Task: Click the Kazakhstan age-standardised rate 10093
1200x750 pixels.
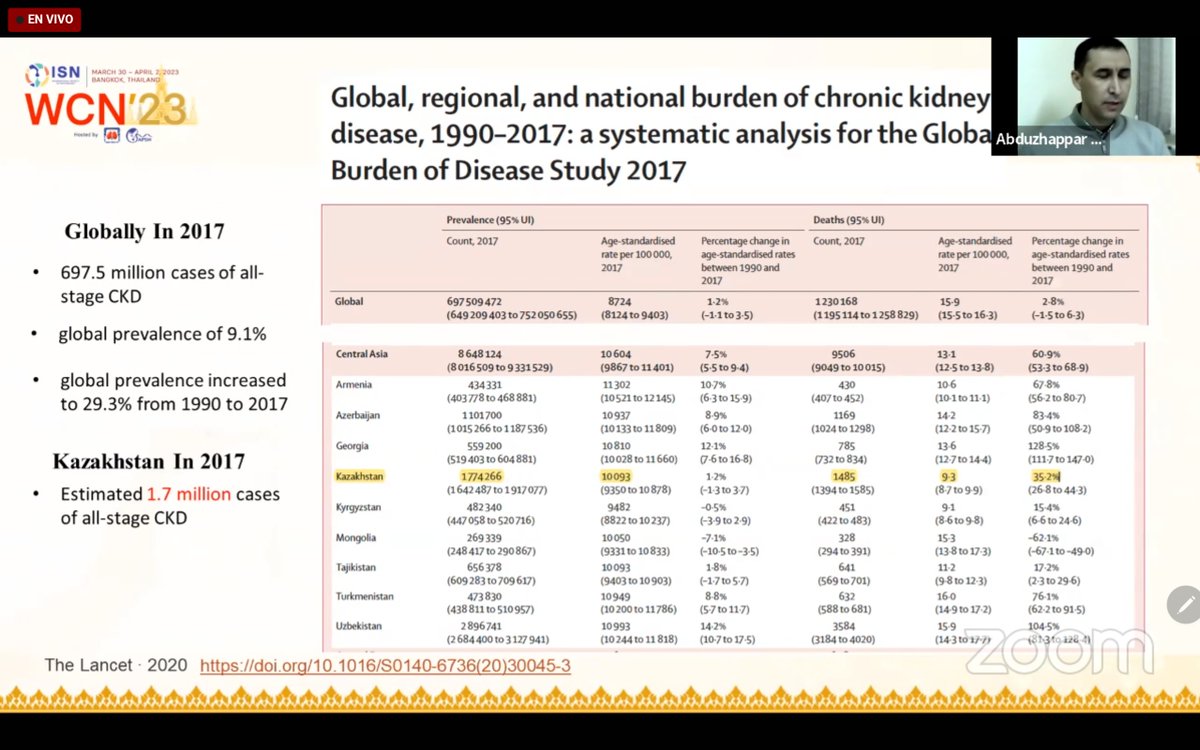Action: [x=615, y=477]
